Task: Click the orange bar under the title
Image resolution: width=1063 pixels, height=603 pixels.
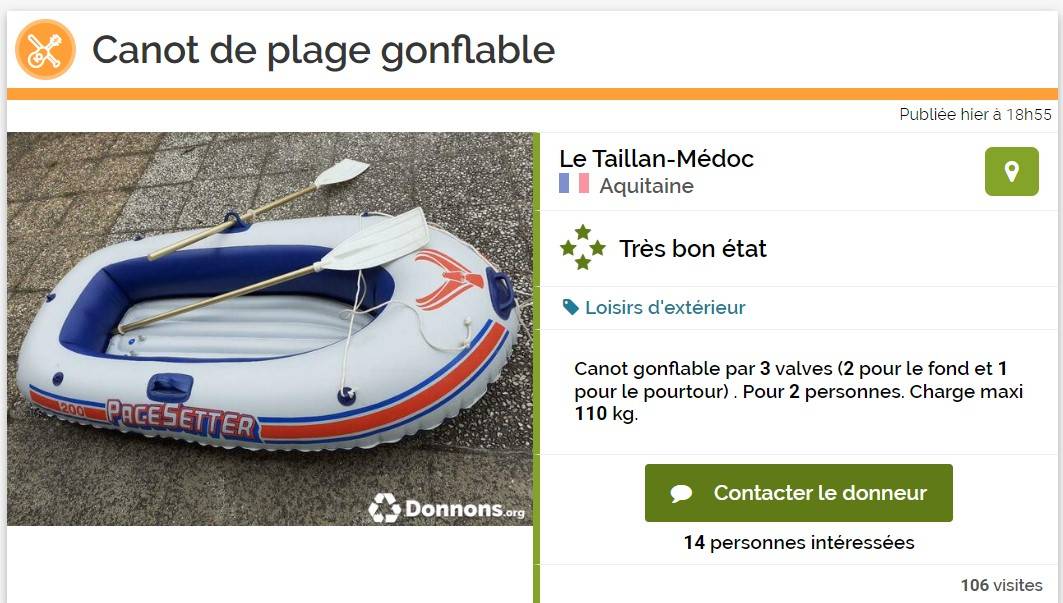Action: click(531, 94)
